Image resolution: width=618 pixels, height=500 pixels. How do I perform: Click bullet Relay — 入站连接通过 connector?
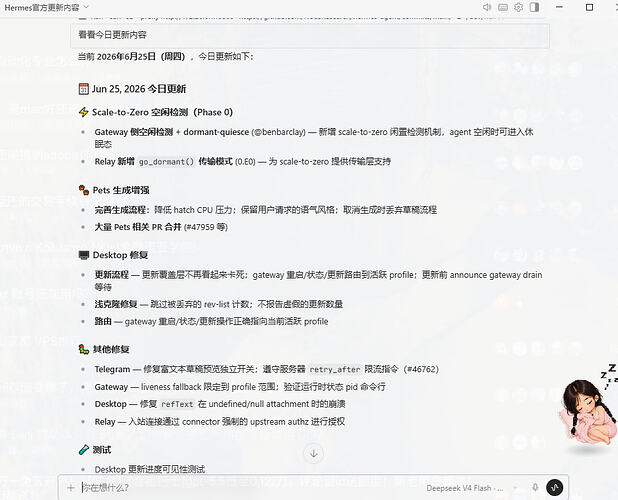(x=220, y=422)
